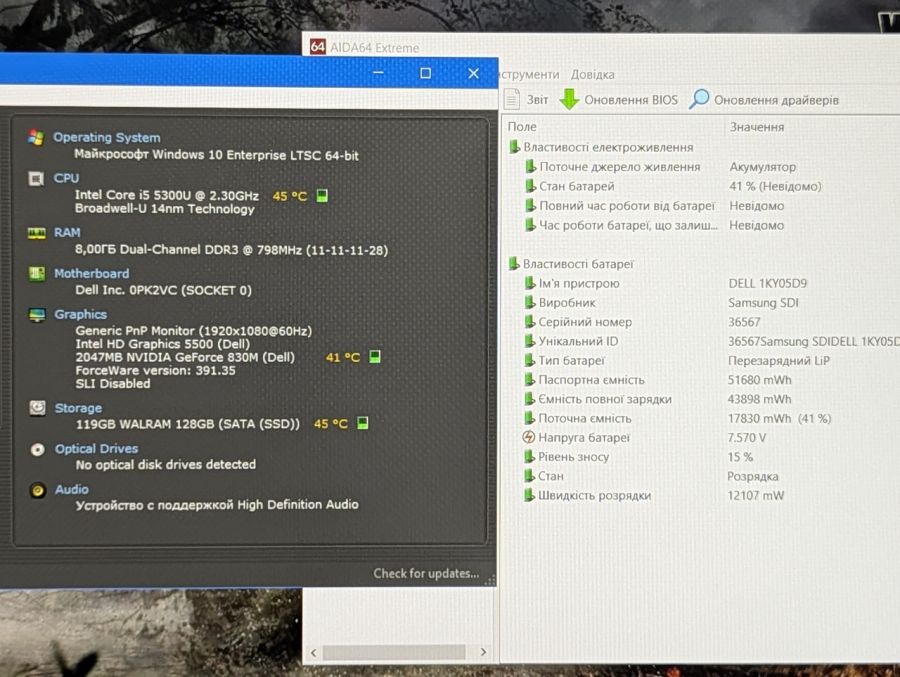Minimize the front Speccy window
Screen dimensions: 900x677
[x=378, y=72]
